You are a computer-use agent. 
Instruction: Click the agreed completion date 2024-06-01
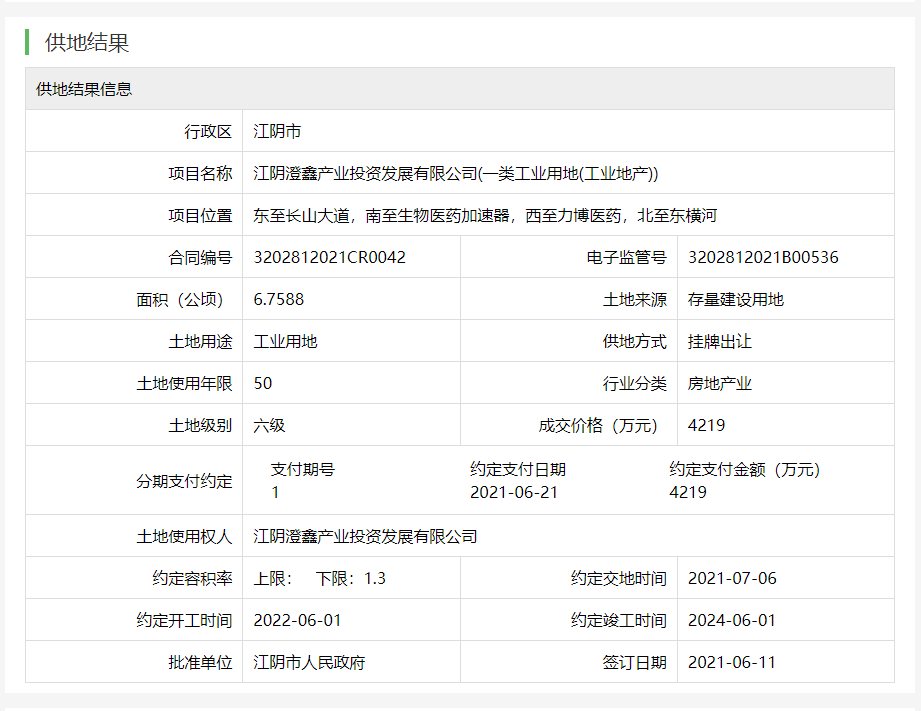[x=732, y=620]
